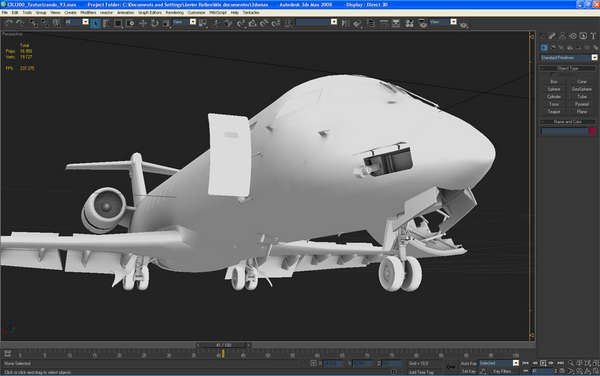600x376 pixels.
Task: Open the Graph Editors menu
Action: click(x=150, y=13)
